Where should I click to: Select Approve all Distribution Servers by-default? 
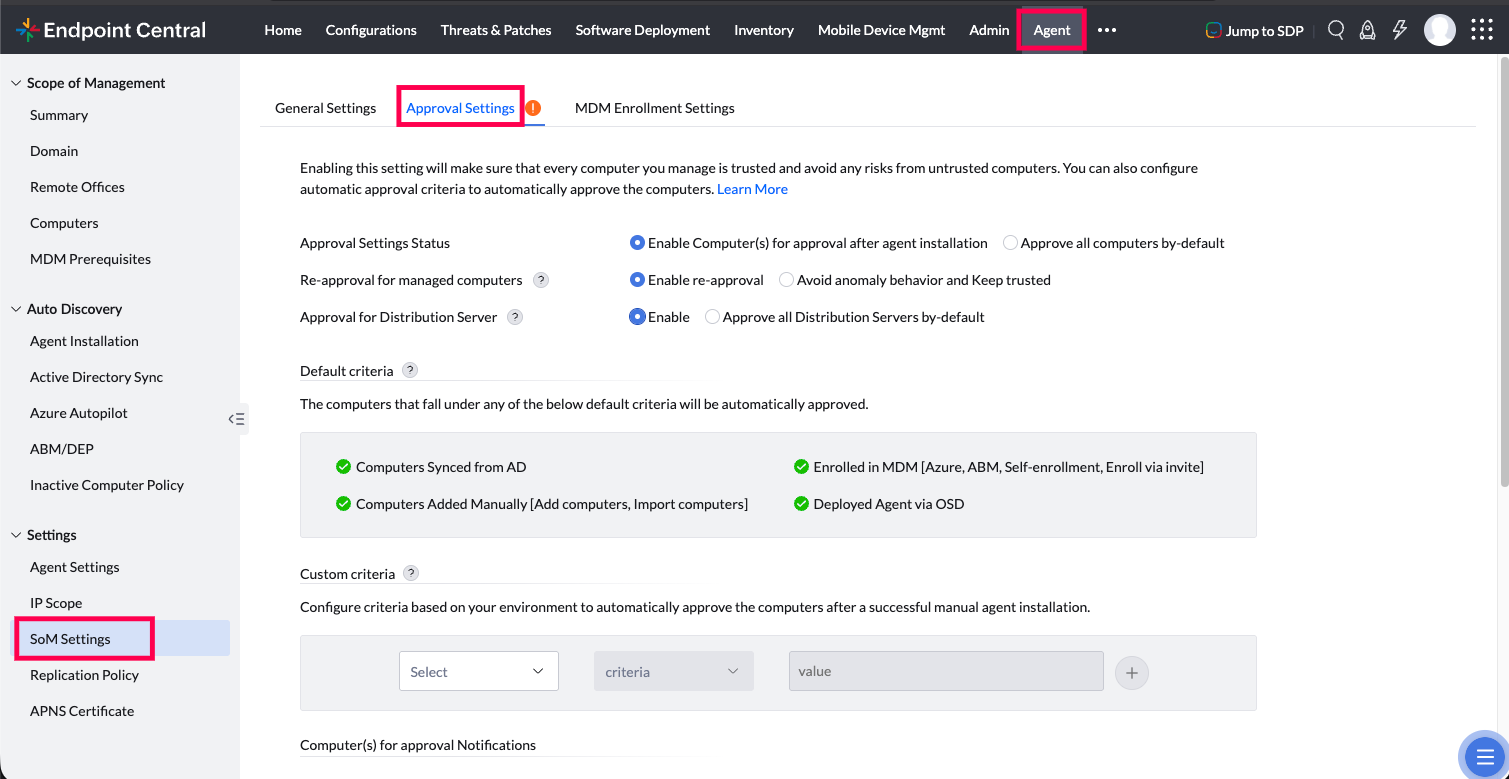pyautogui.click(x=711, y=316)
